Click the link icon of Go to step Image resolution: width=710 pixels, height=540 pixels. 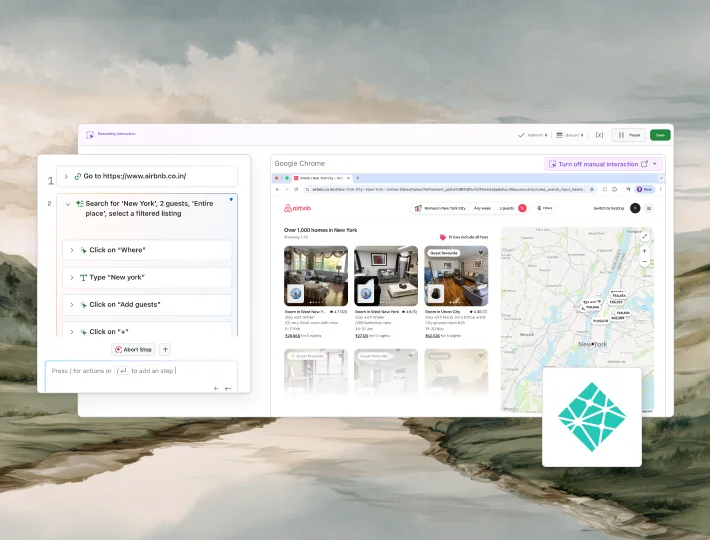pos(77,176)
